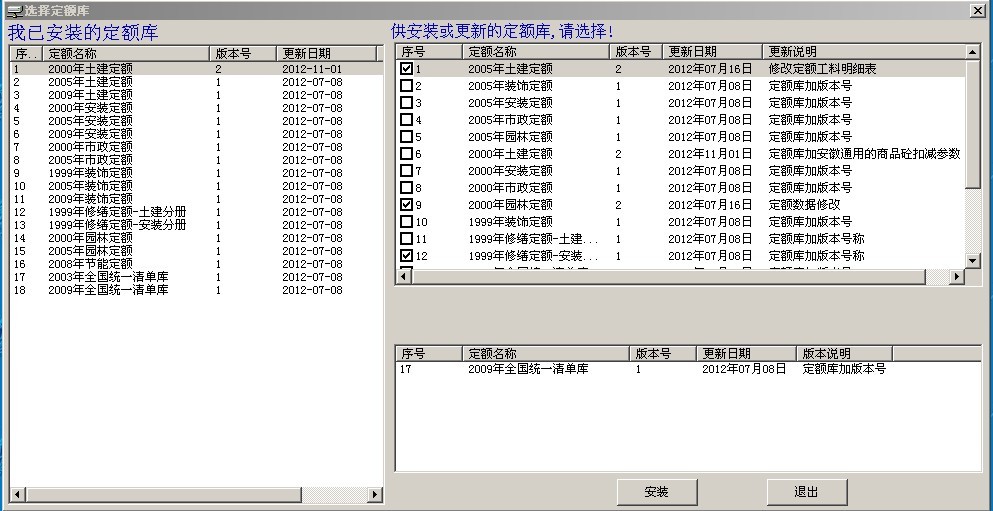Click right arrow of the installed list's horizontal scrollbar
The image size is (993, 511).
tap(375, 494)
